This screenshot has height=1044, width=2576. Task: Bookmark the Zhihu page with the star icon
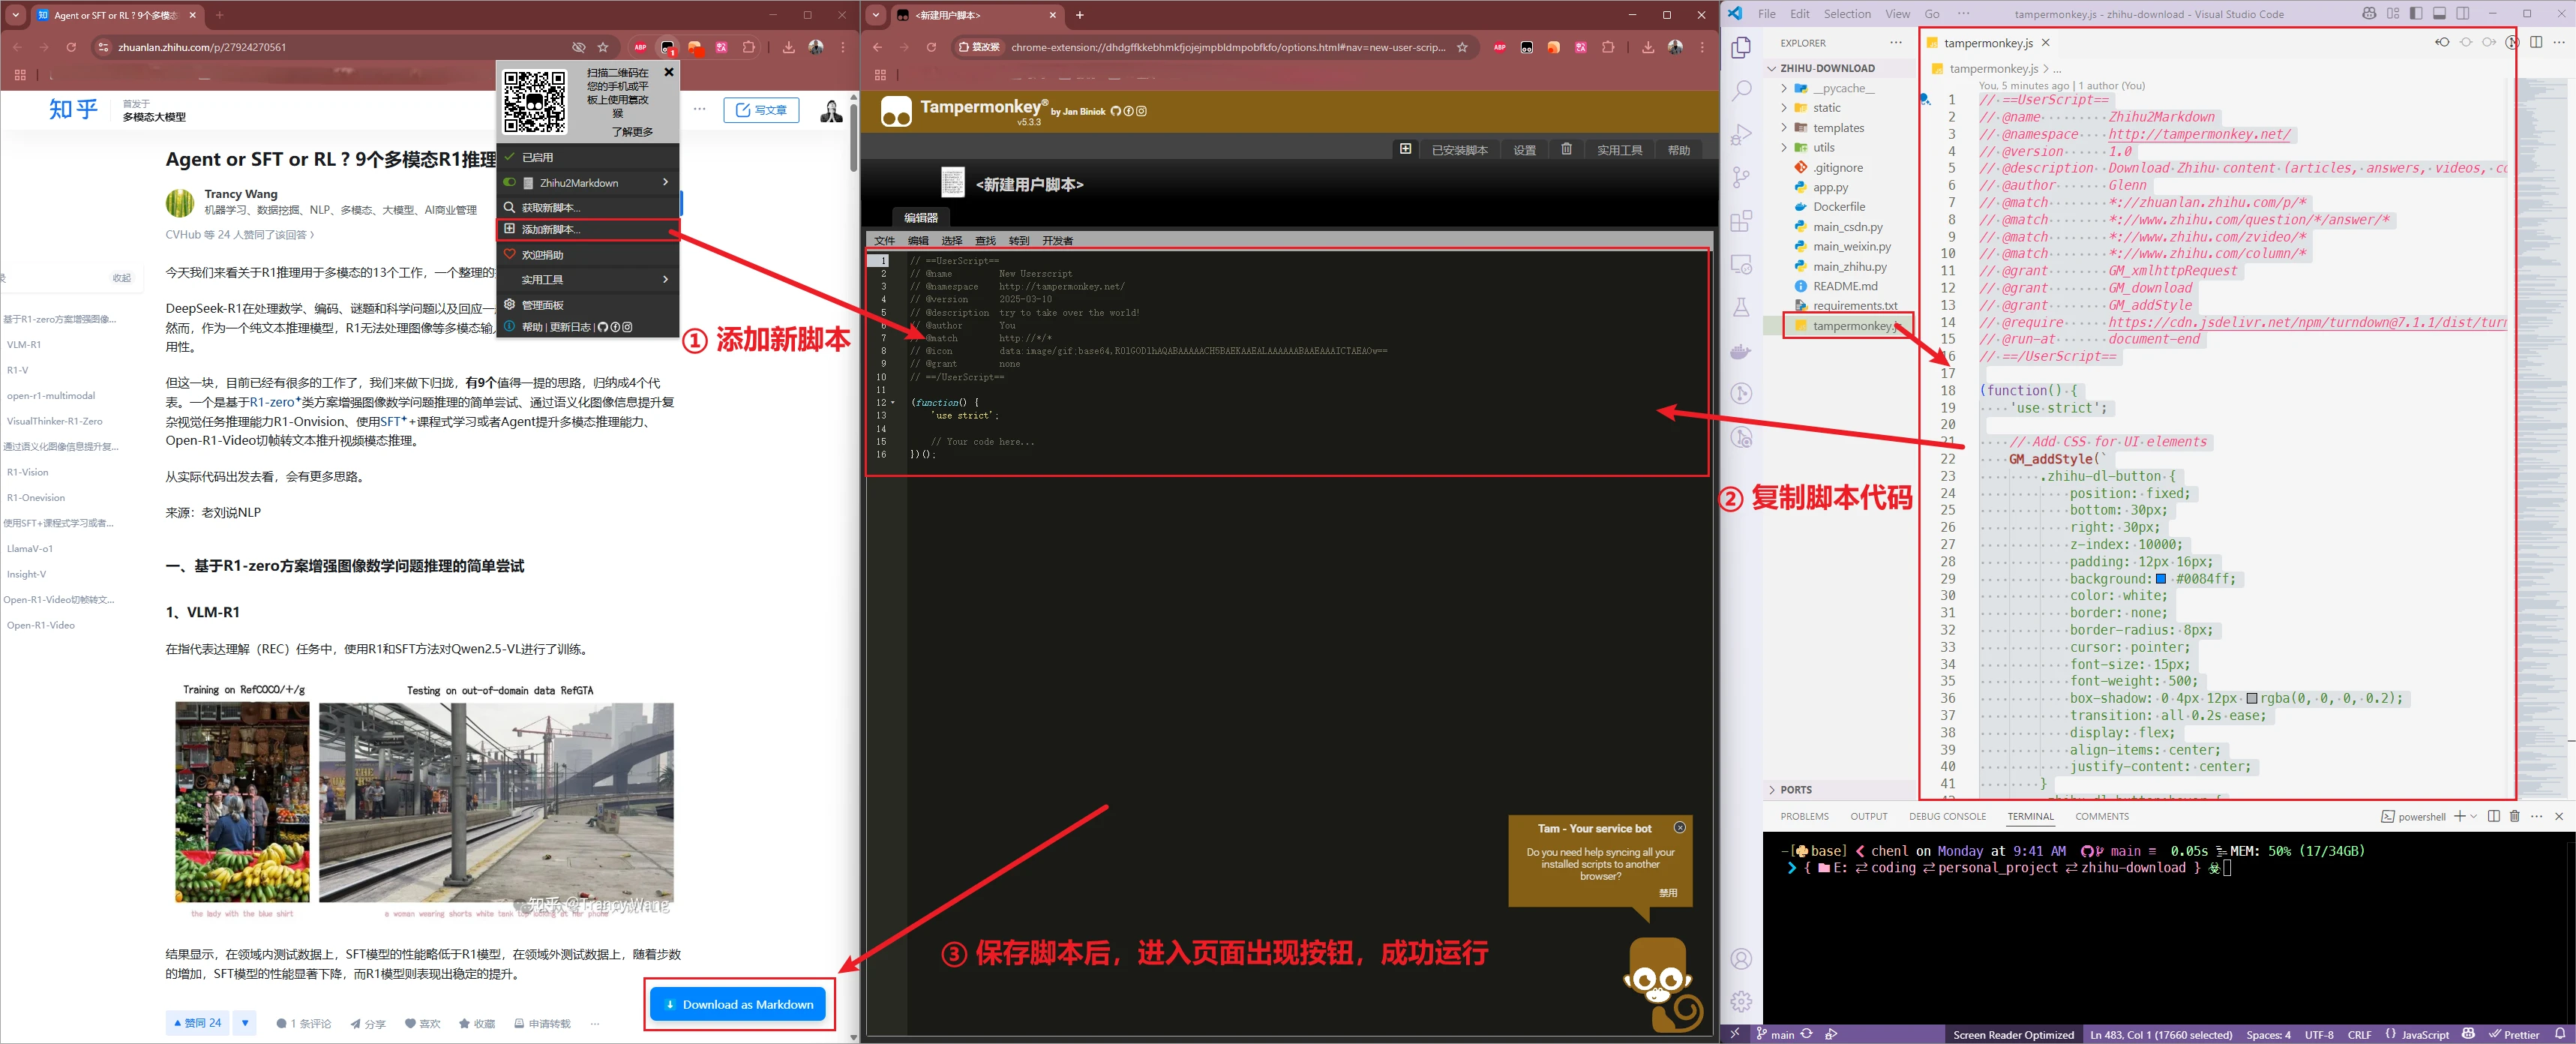click(603, 47)
